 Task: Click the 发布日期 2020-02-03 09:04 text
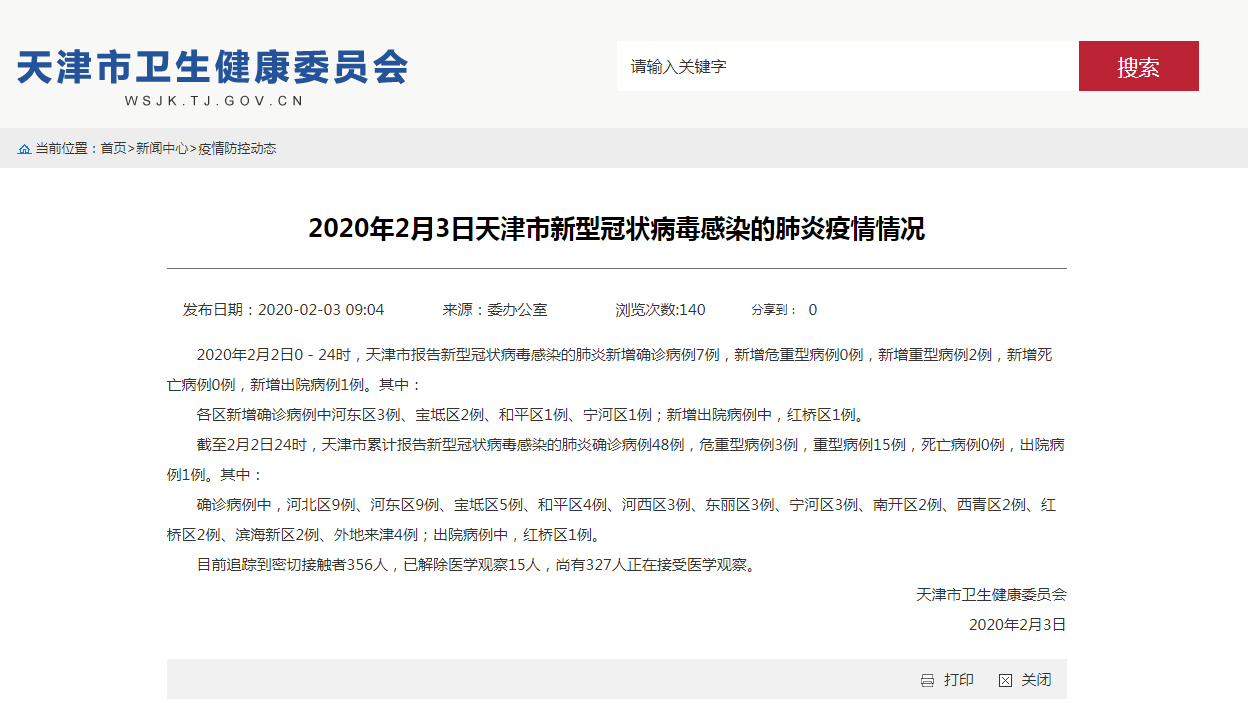click(x=283, y=310)
